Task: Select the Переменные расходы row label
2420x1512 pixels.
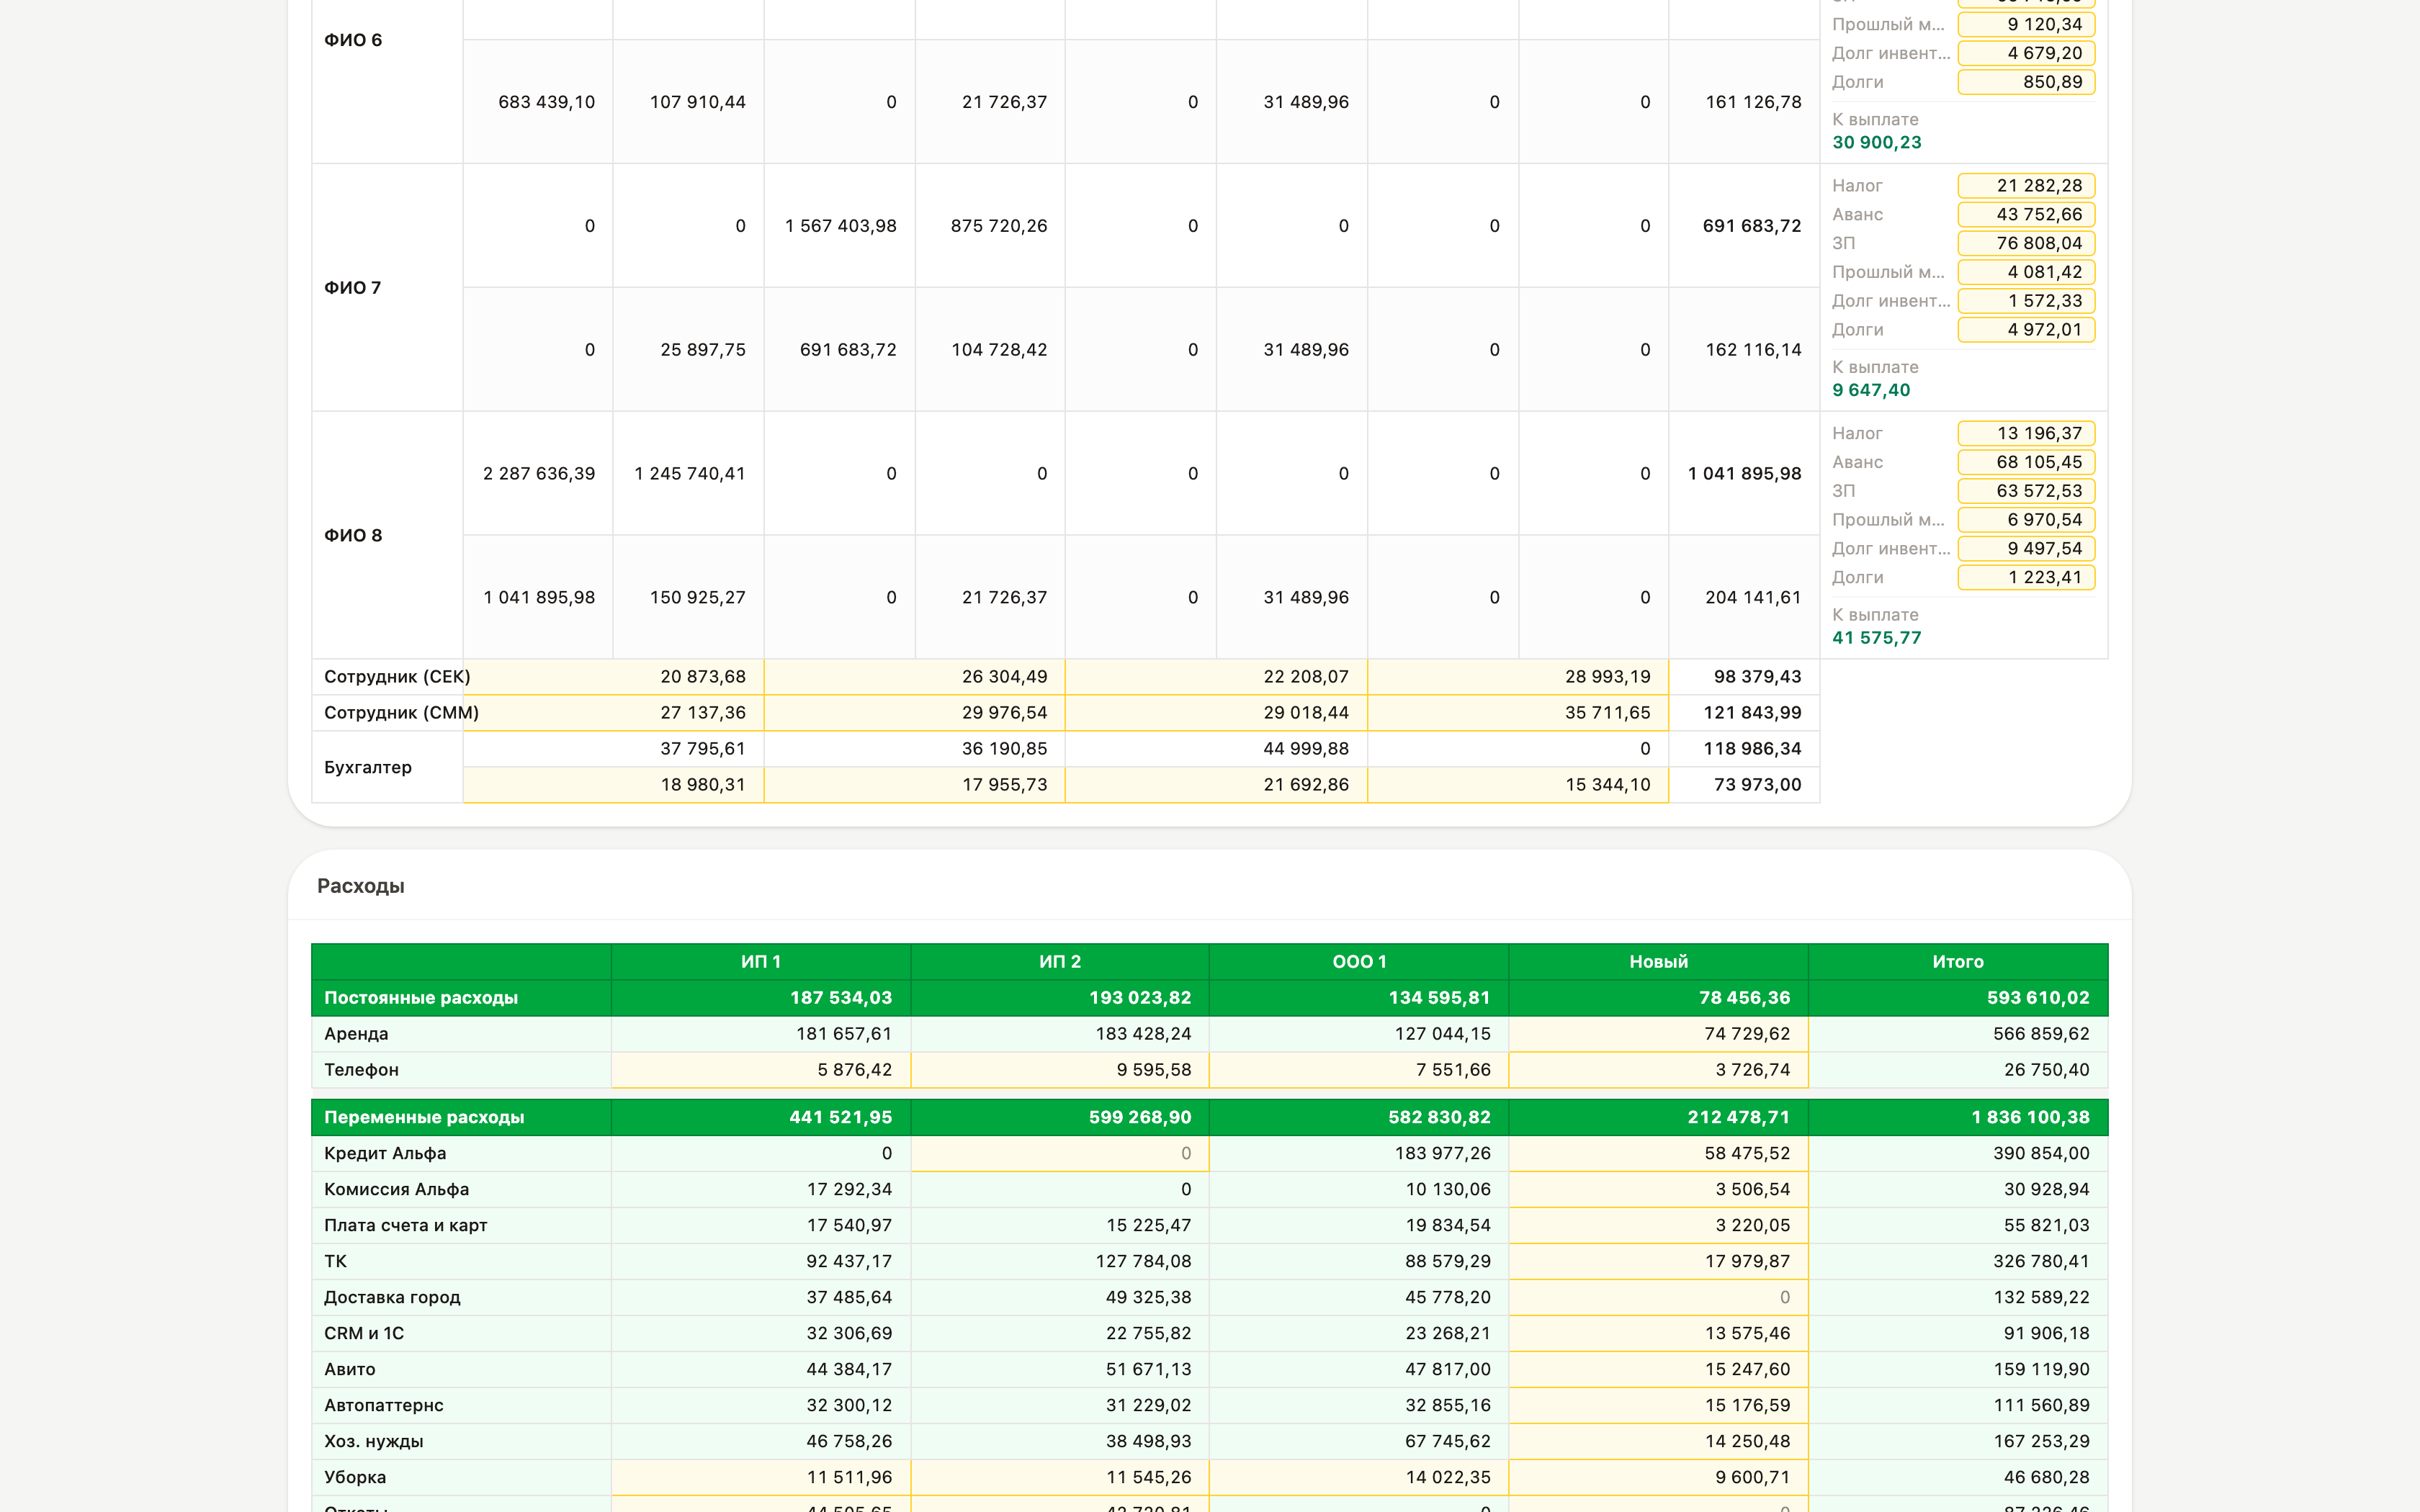Action: [424, 1118]
